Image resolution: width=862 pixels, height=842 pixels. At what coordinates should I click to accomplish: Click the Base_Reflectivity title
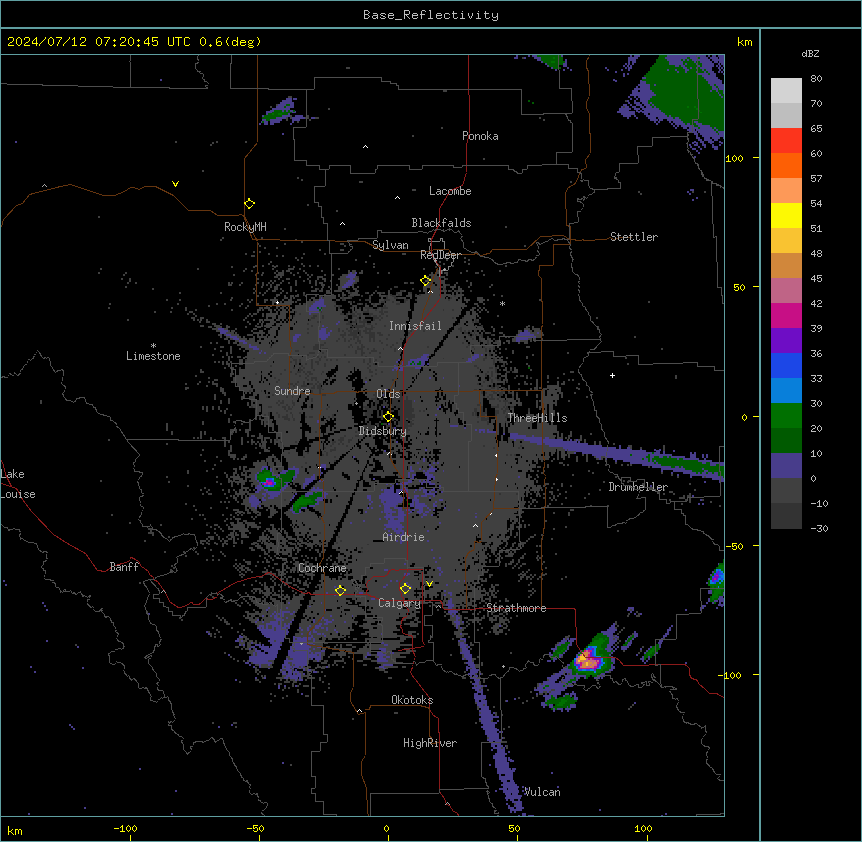[x=431, y=15]
